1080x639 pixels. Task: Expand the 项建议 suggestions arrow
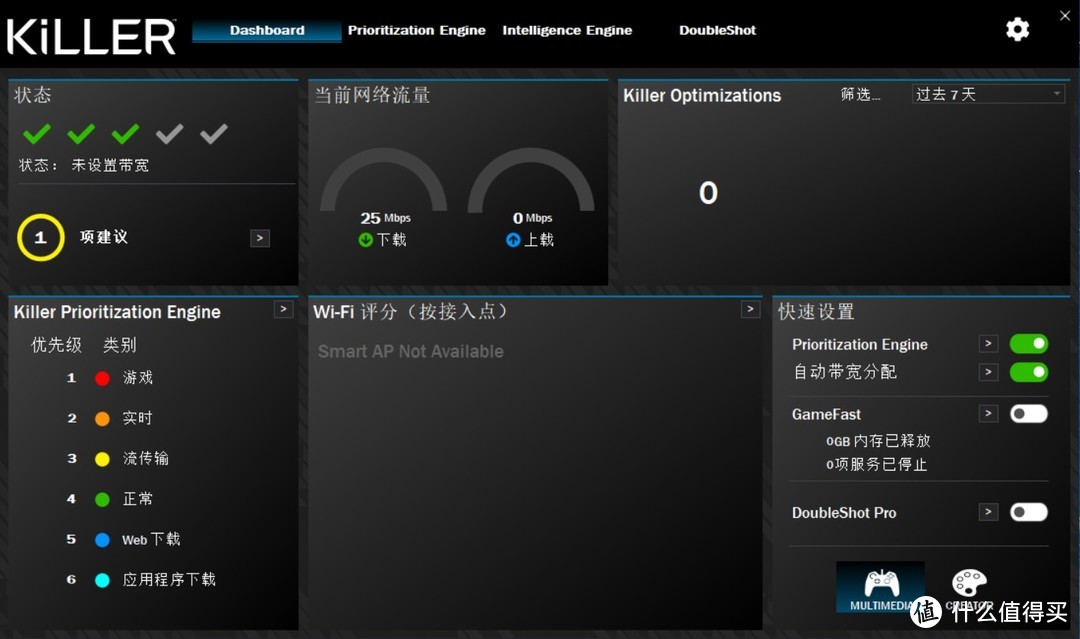[x=260, y=238]
